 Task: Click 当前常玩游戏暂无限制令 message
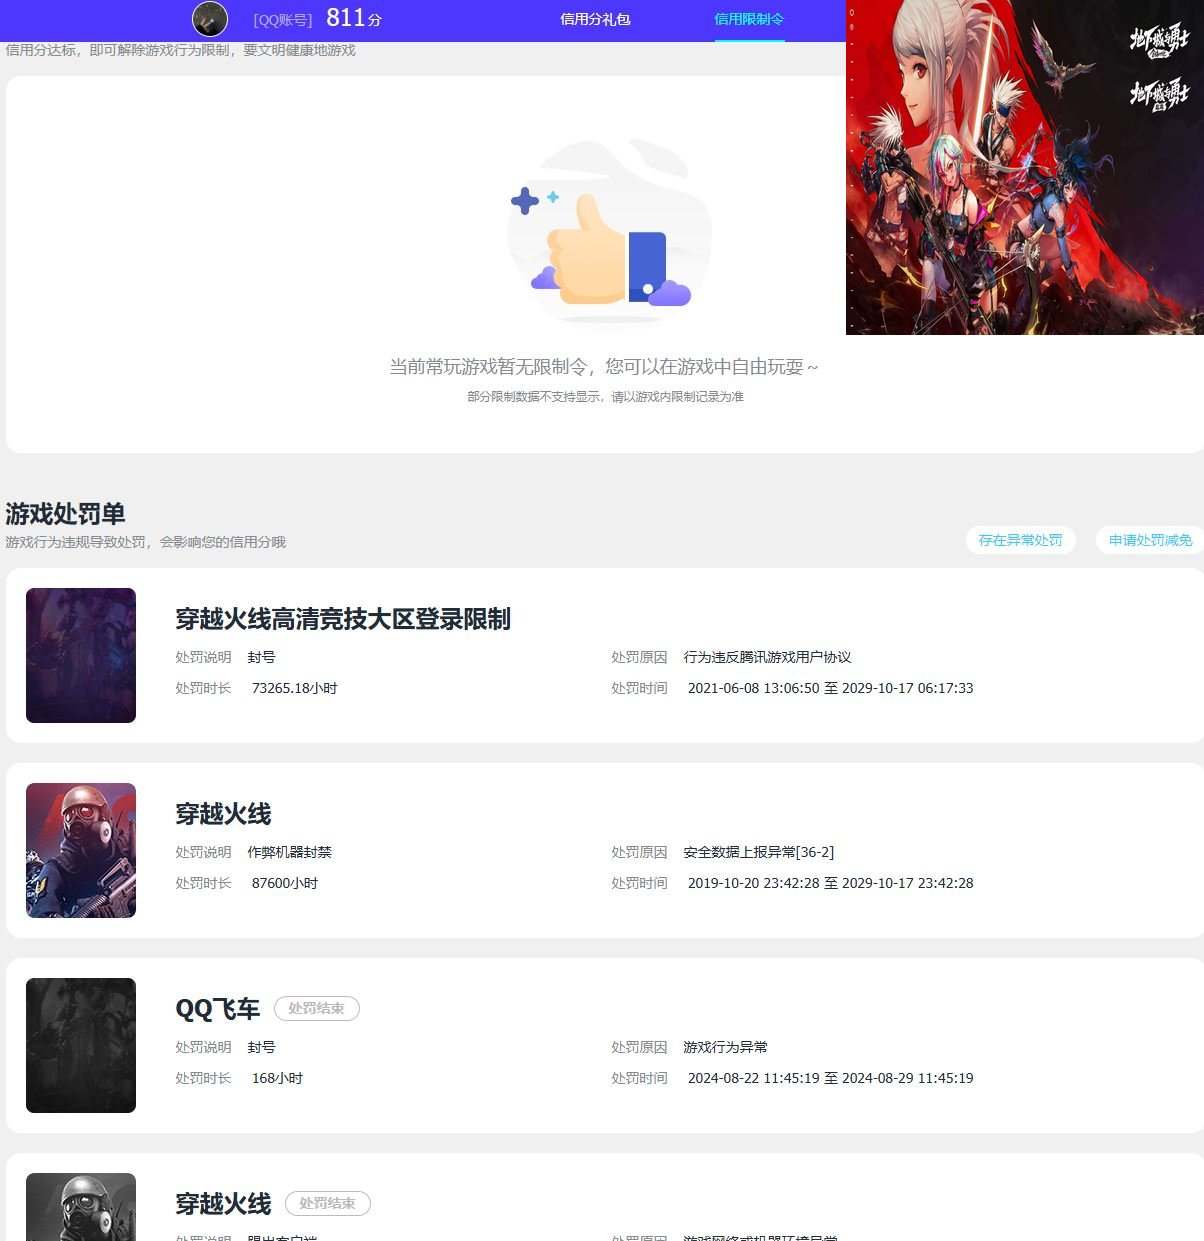[x=604, y=367]
